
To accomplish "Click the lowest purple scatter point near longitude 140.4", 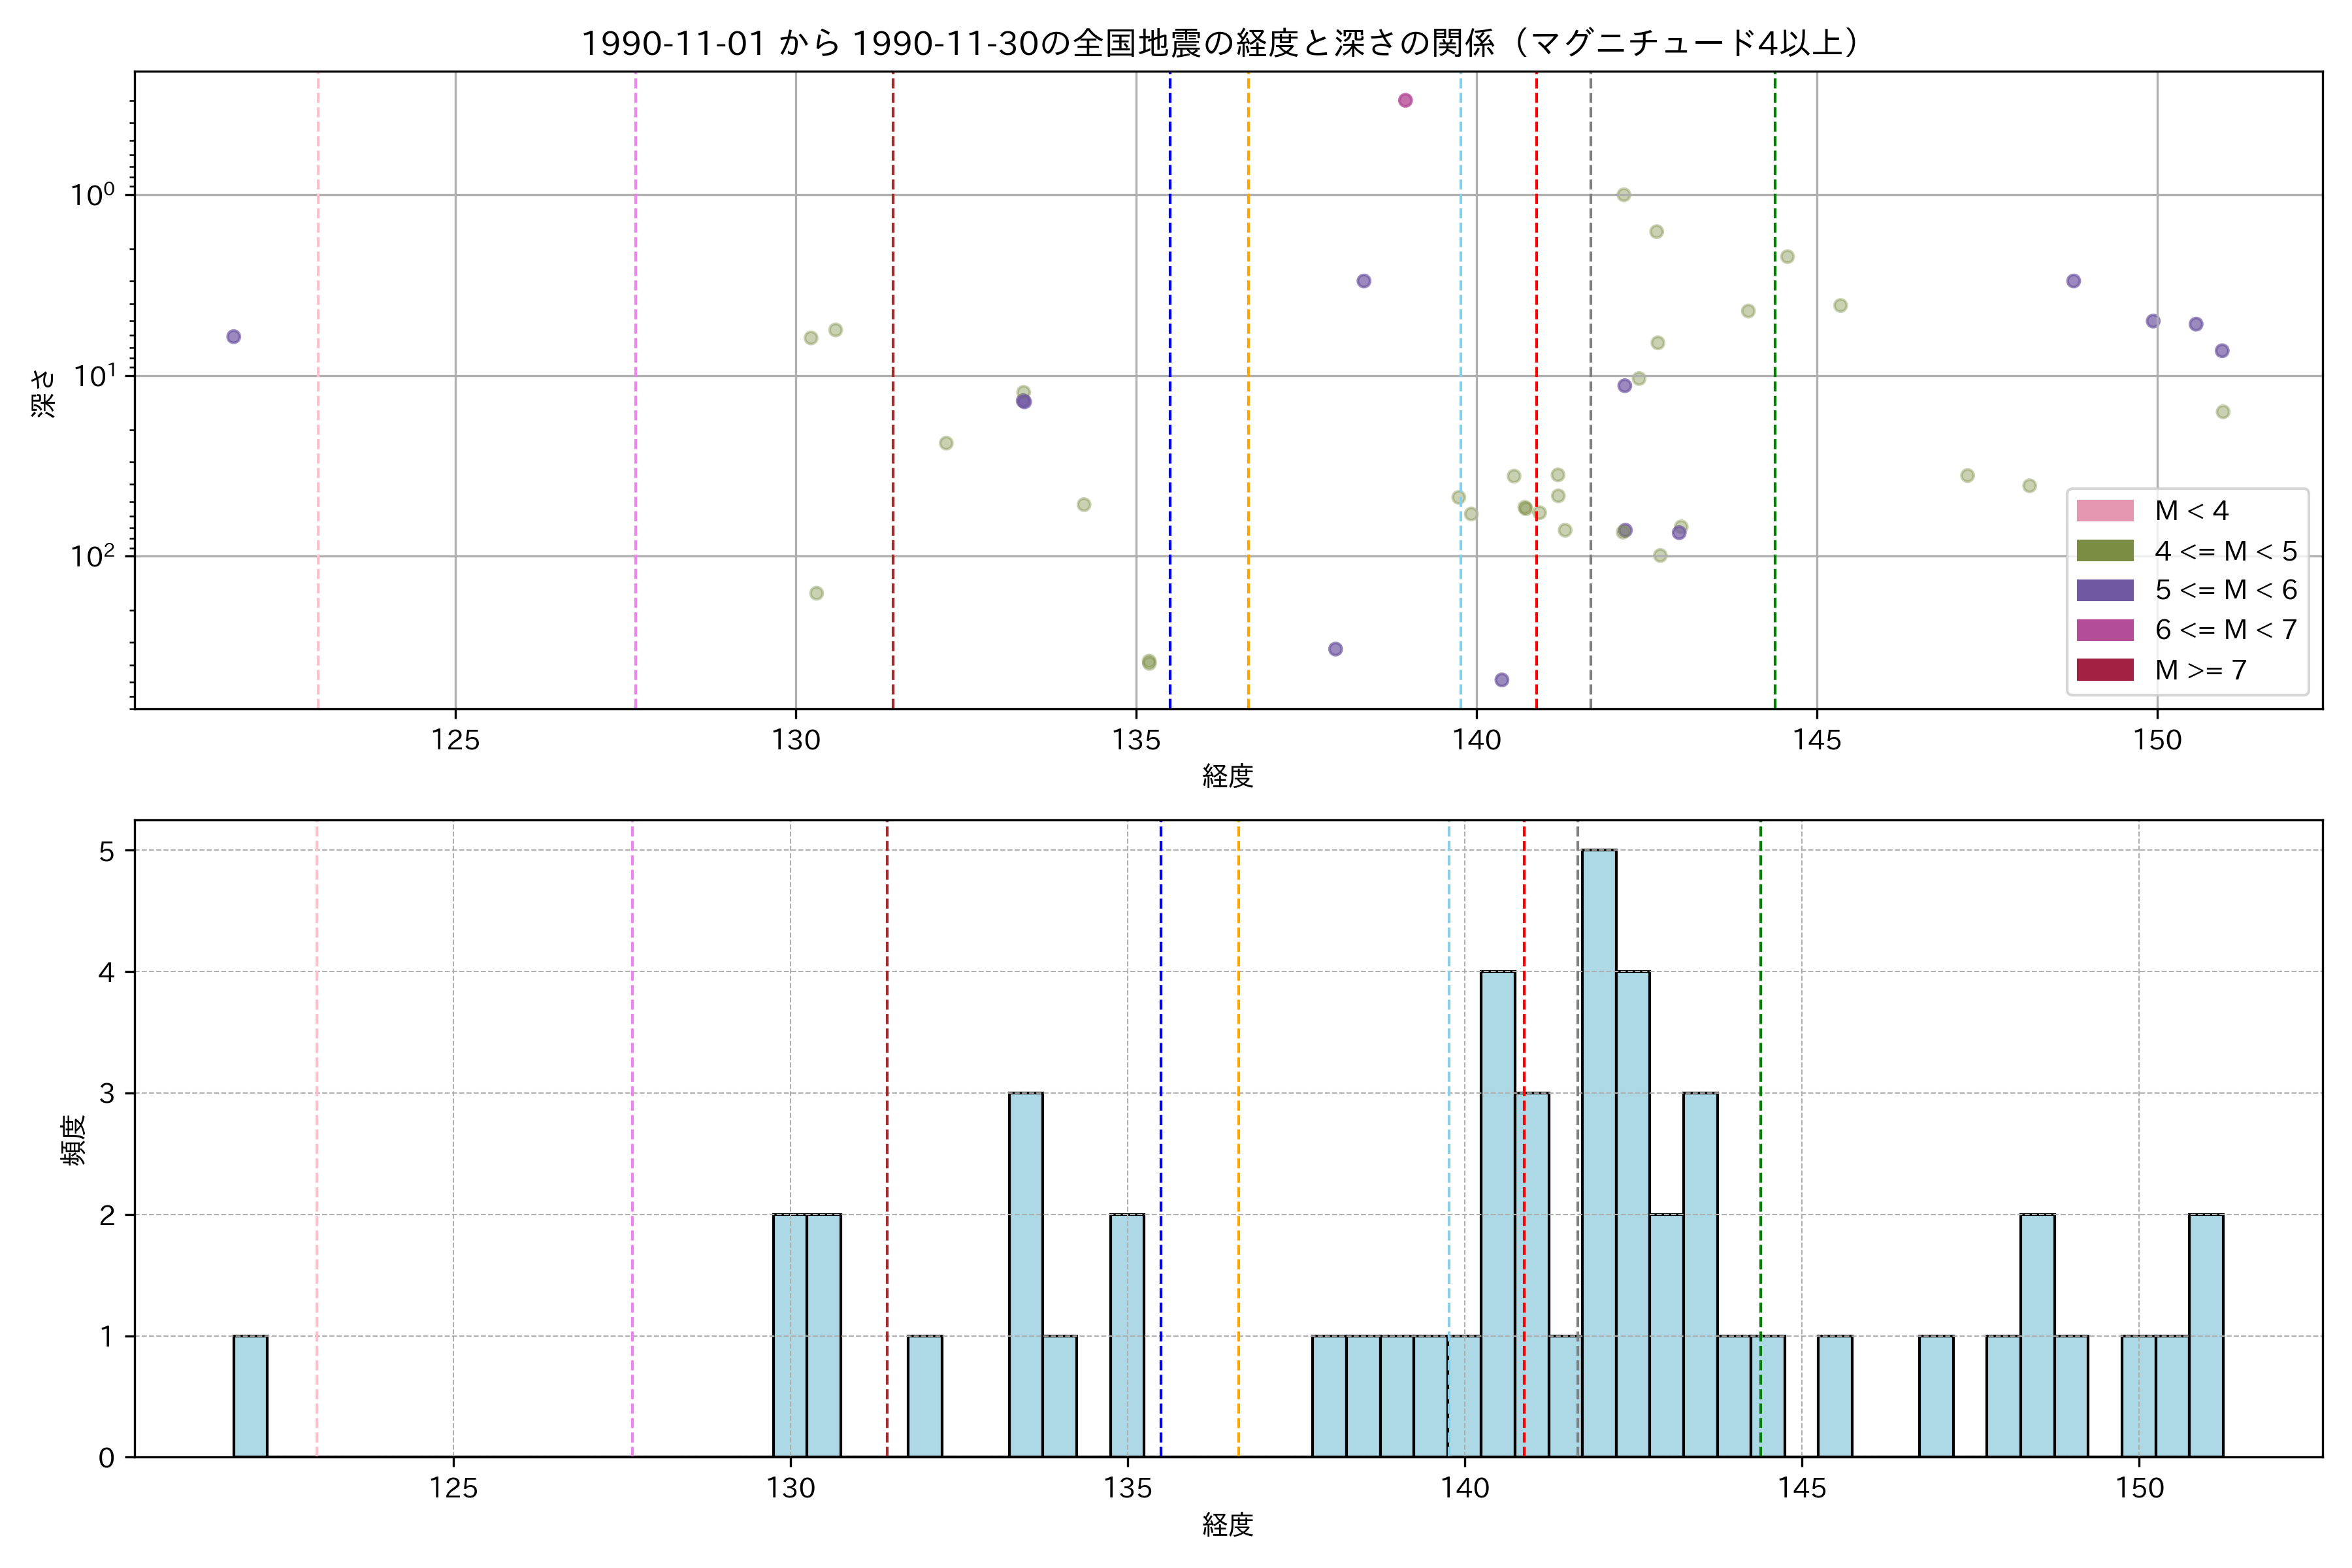I will [1501, 680].
